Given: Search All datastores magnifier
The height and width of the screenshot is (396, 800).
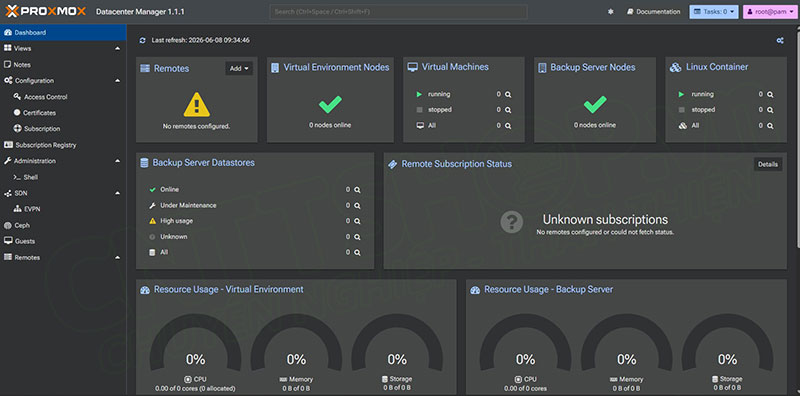Looking at the screenshot, I should (x=358, y=253).
